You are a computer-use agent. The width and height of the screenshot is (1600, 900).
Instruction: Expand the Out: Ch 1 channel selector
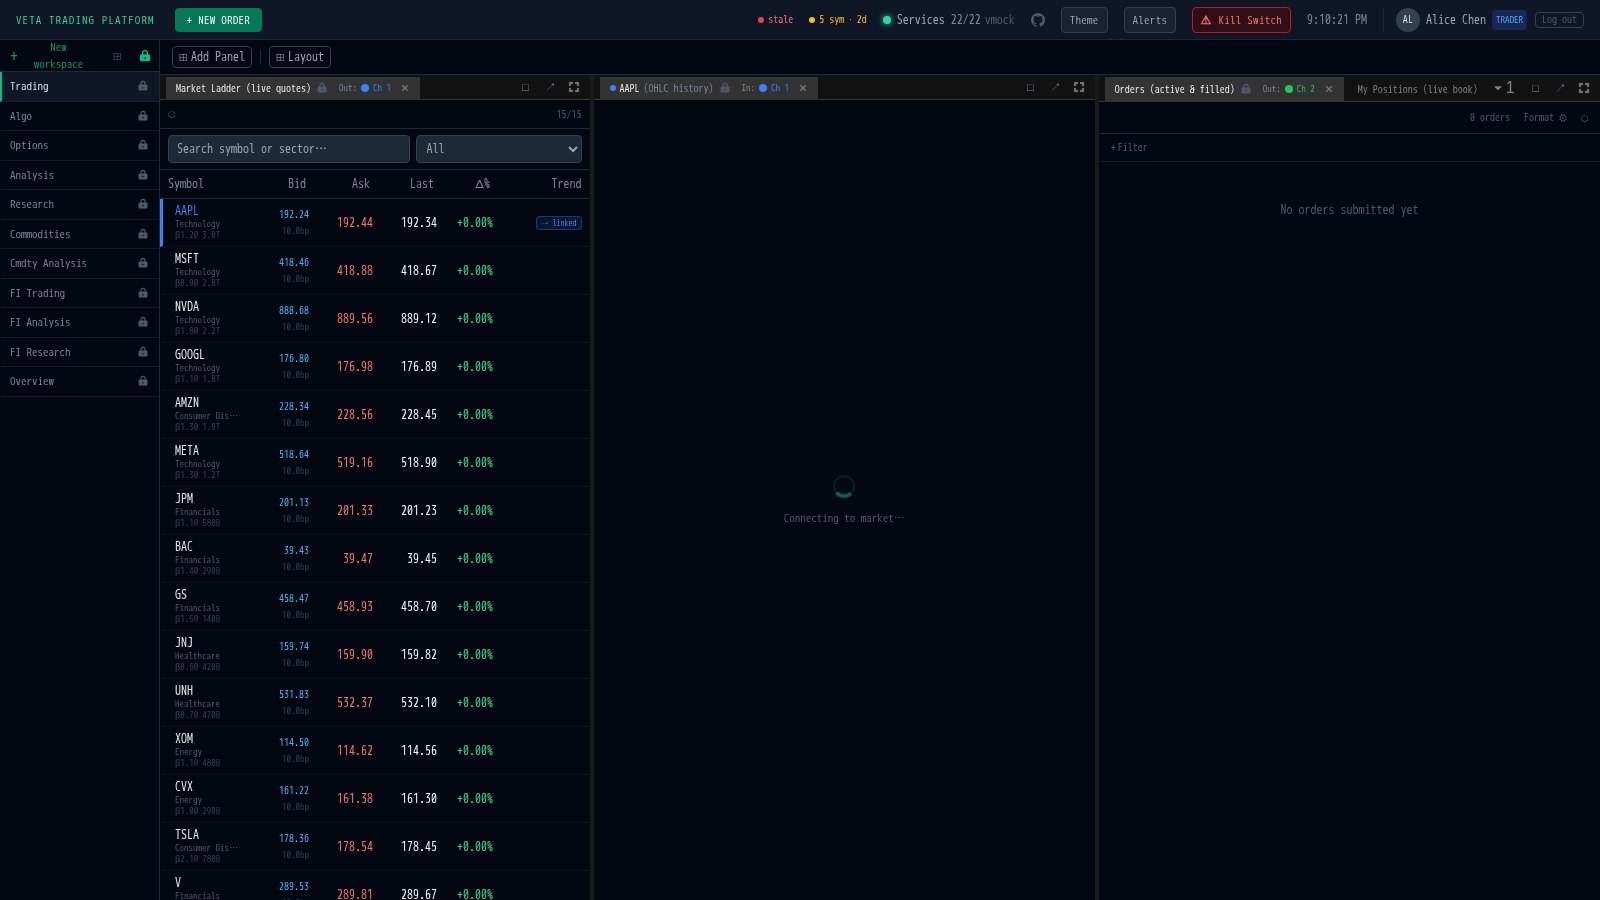pos(368,87)
